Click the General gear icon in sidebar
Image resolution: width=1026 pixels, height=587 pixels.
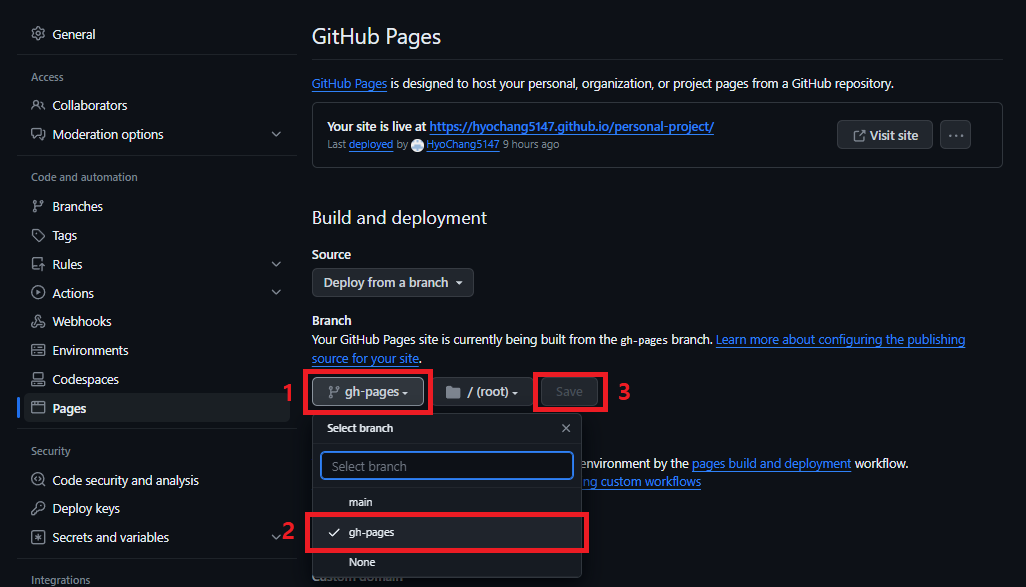38,33
